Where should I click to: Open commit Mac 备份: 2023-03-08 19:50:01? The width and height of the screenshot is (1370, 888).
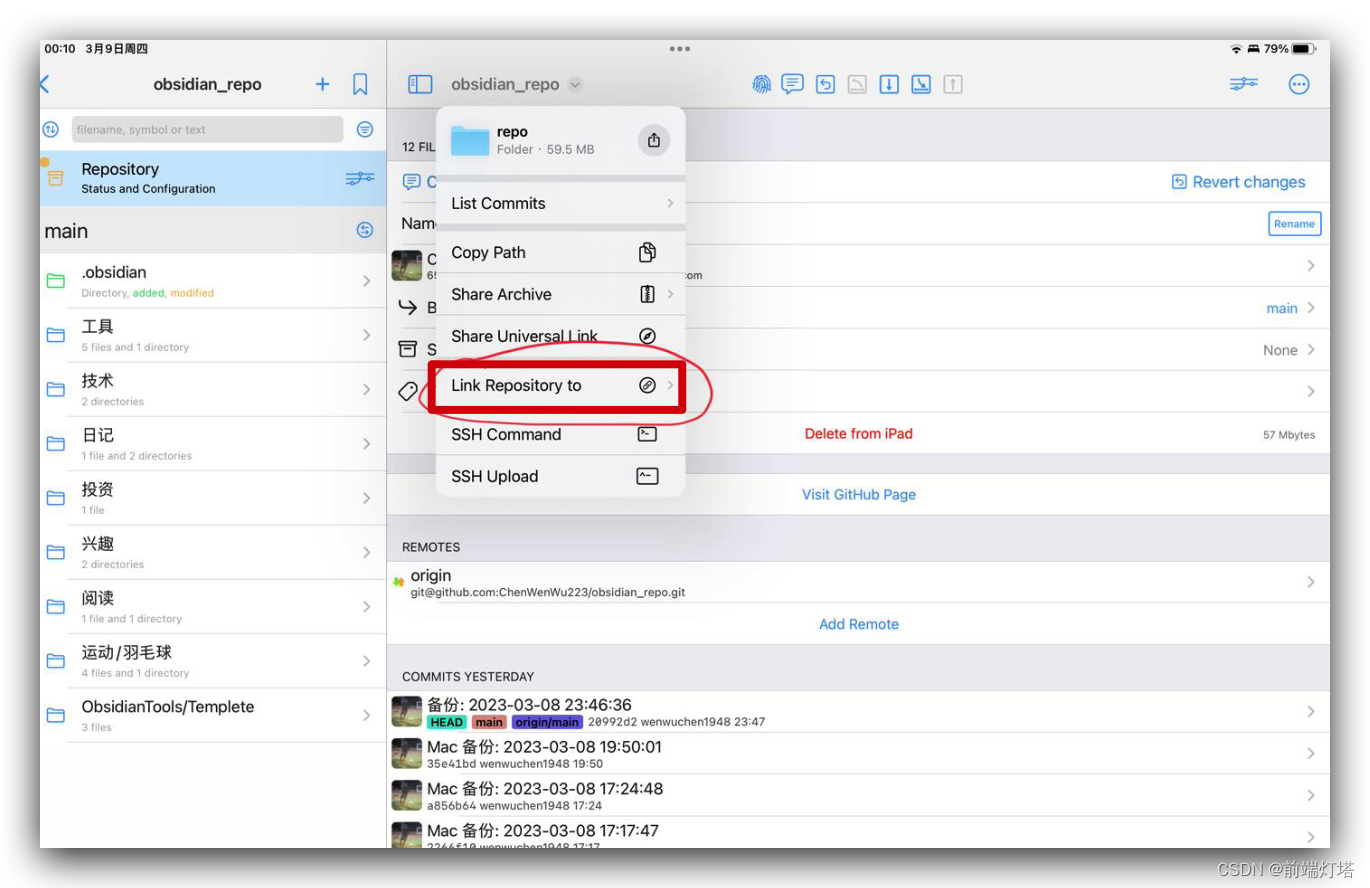pyautogui.click(x=858, y=754)
